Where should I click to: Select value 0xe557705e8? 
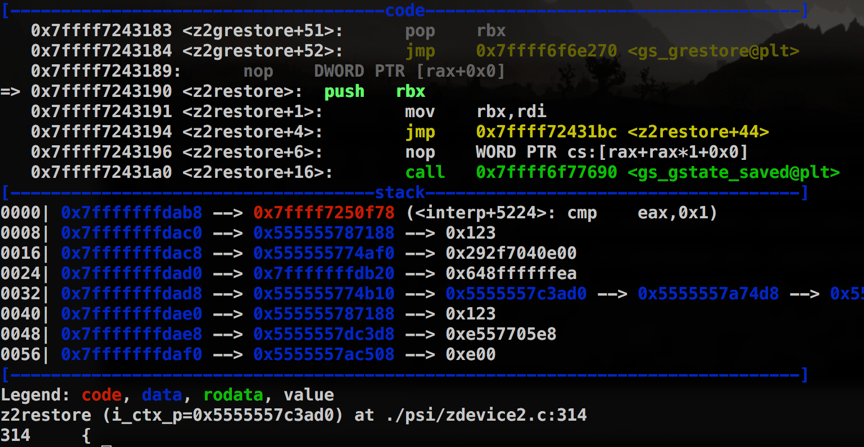click(501, 335)
